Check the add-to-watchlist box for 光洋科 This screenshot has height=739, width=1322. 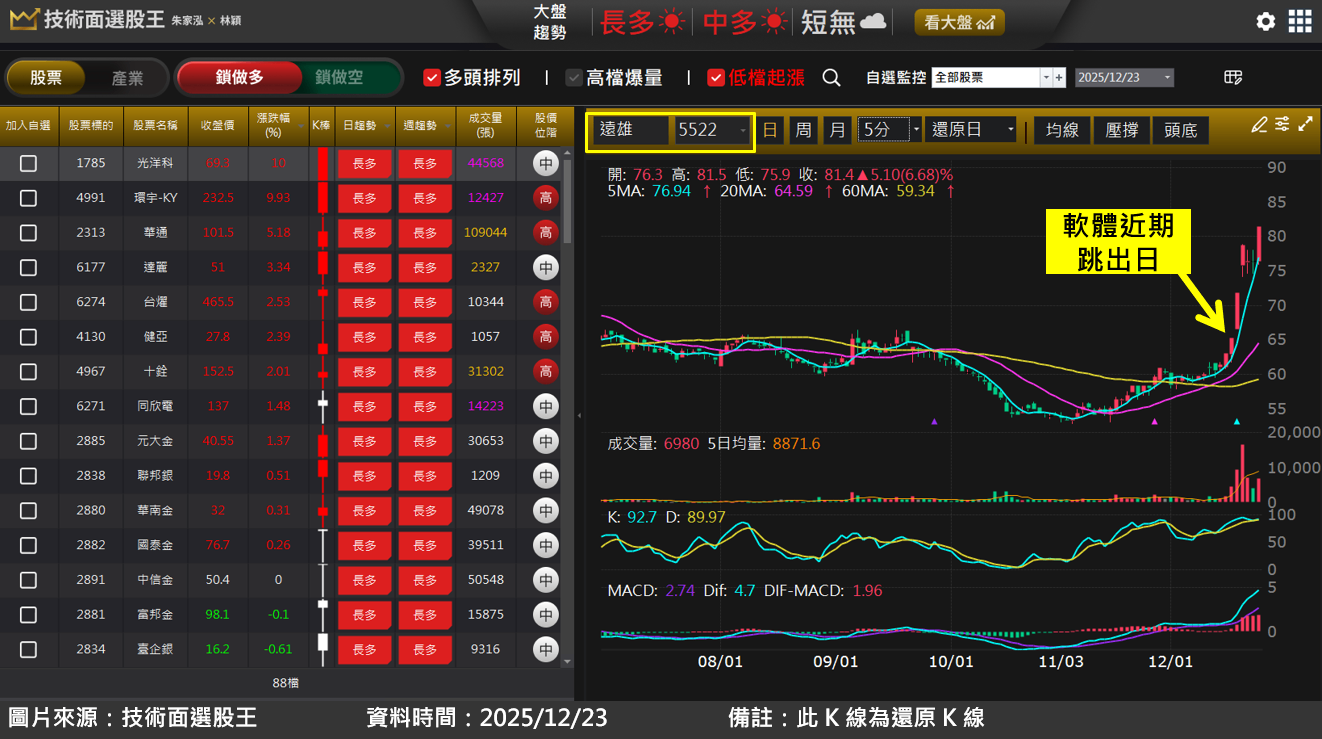(x=29, y=163)
